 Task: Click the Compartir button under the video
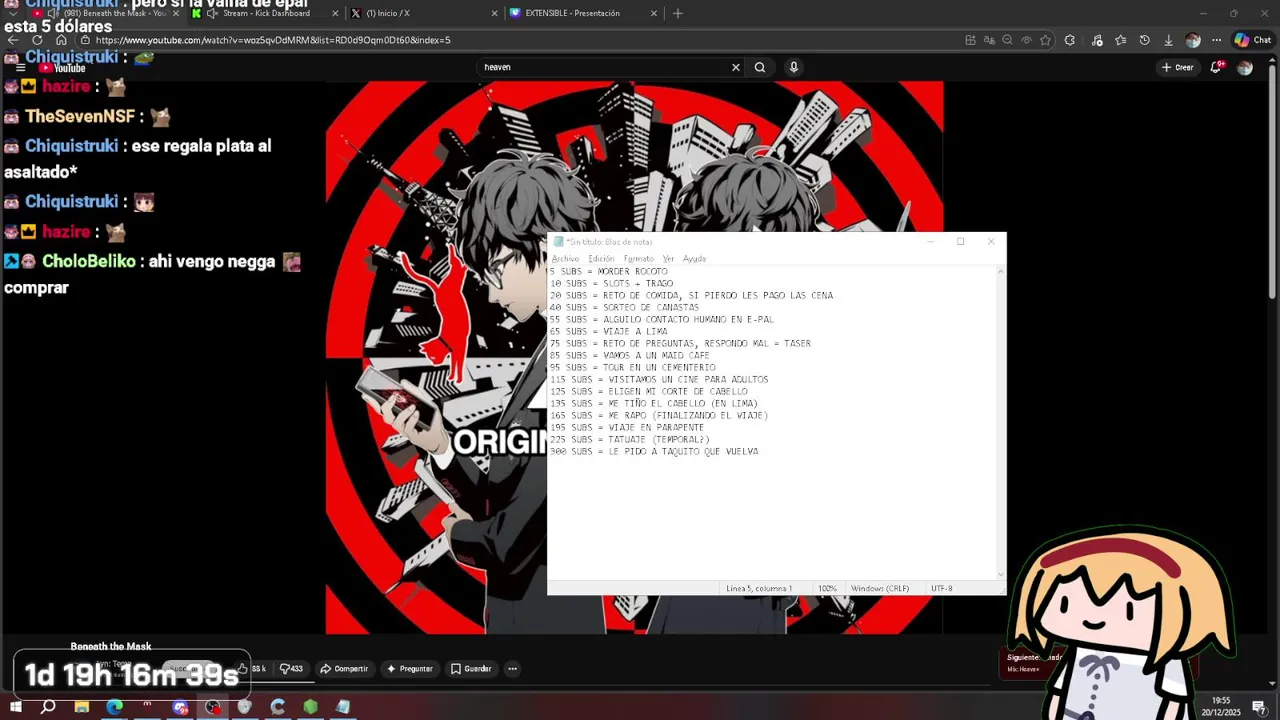344,668
